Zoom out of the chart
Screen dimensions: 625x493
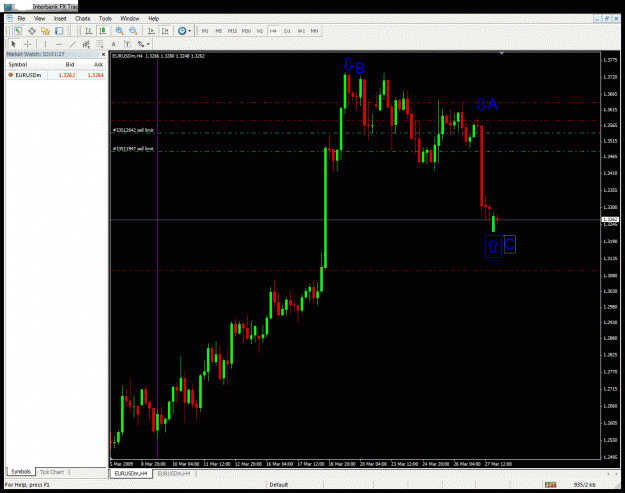[133, 31]
